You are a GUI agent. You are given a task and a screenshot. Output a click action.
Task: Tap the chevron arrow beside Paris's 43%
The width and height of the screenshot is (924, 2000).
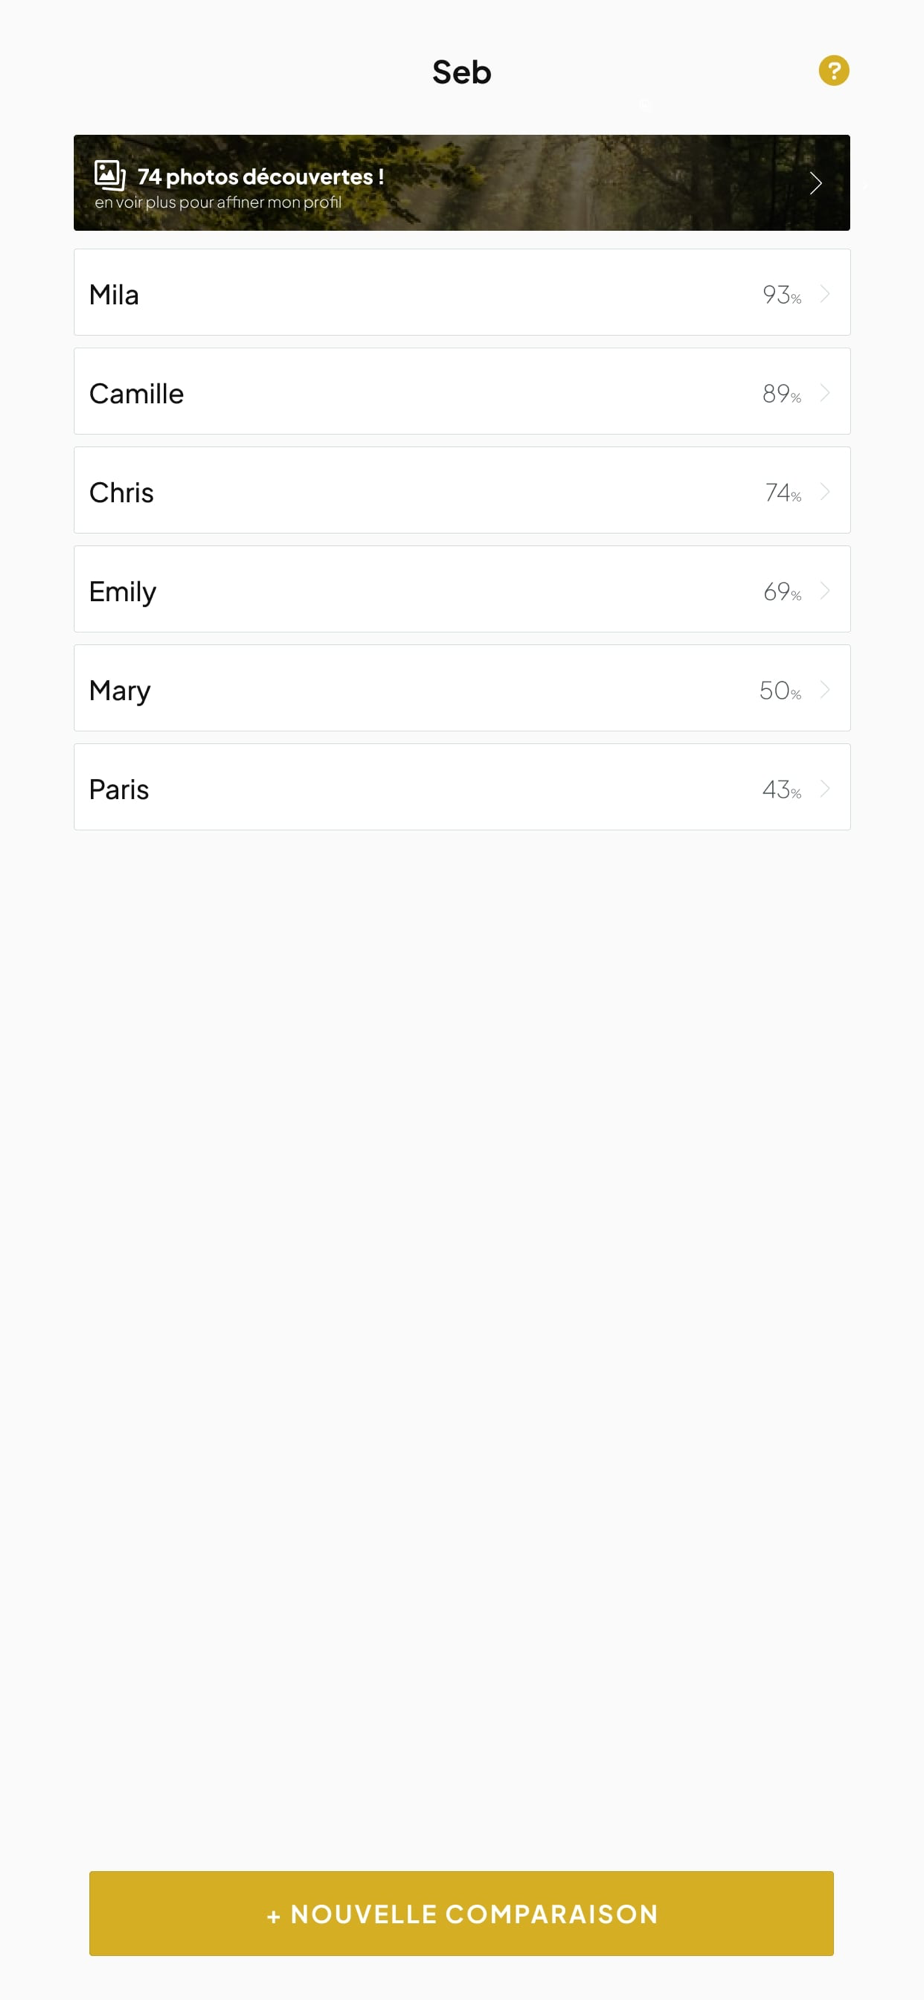point(825,788)
